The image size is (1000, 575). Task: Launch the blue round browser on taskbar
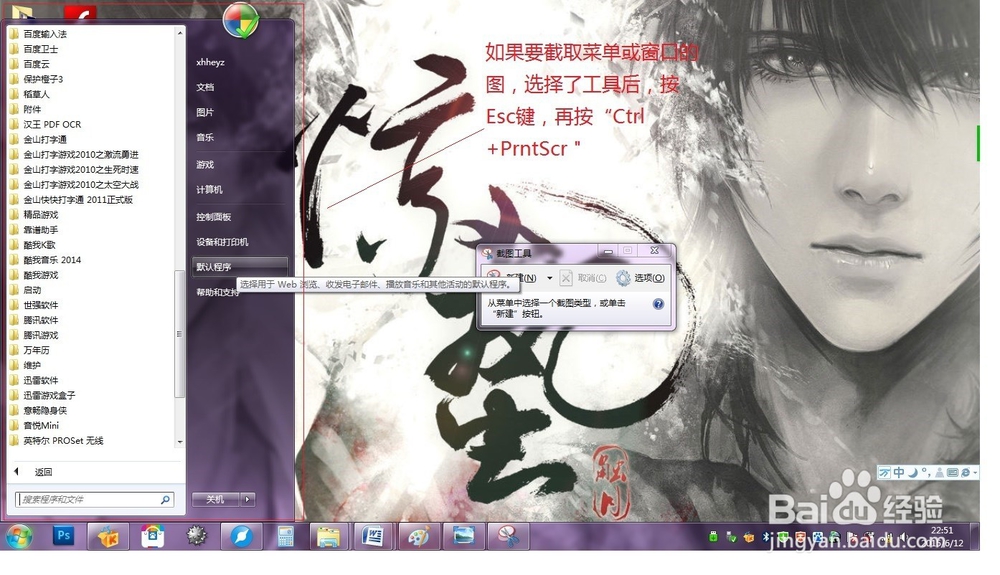242,536
